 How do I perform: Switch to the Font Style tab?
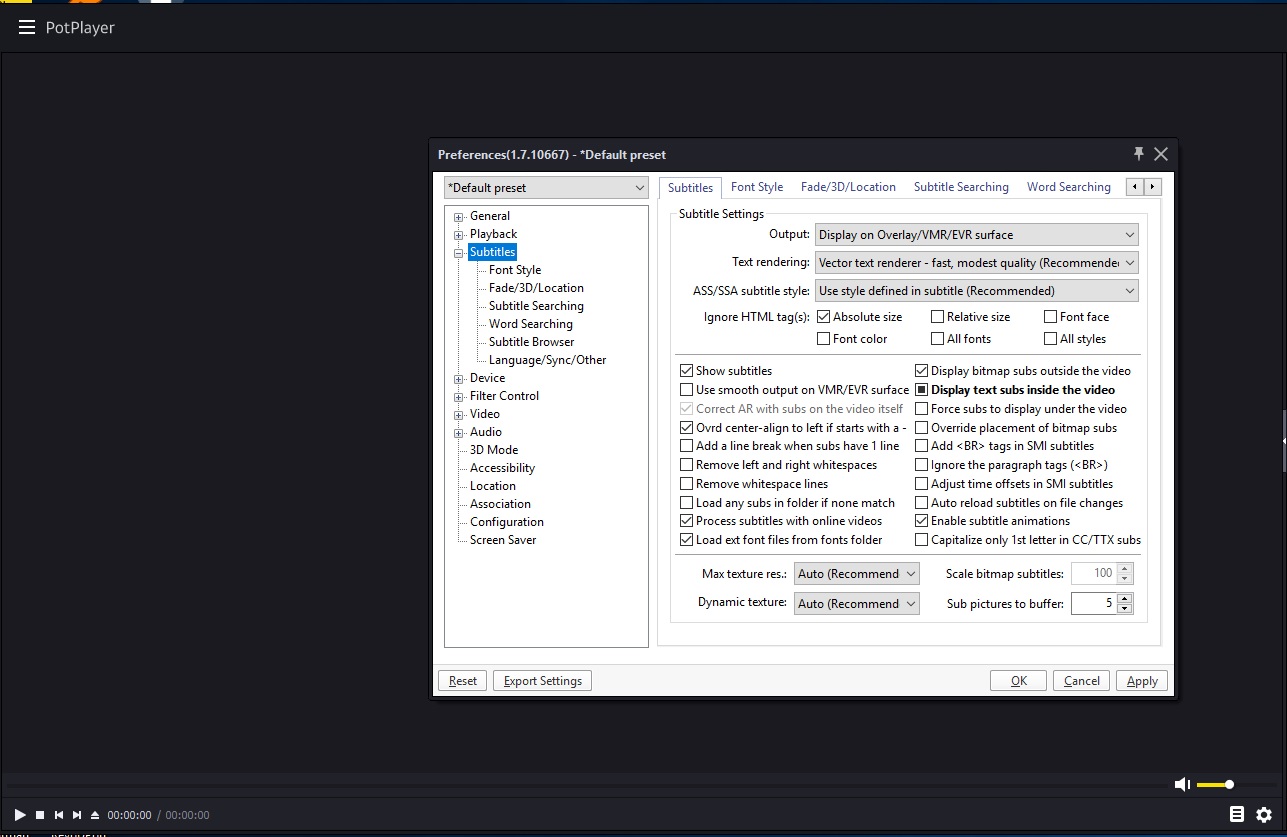tap(757, 187)
